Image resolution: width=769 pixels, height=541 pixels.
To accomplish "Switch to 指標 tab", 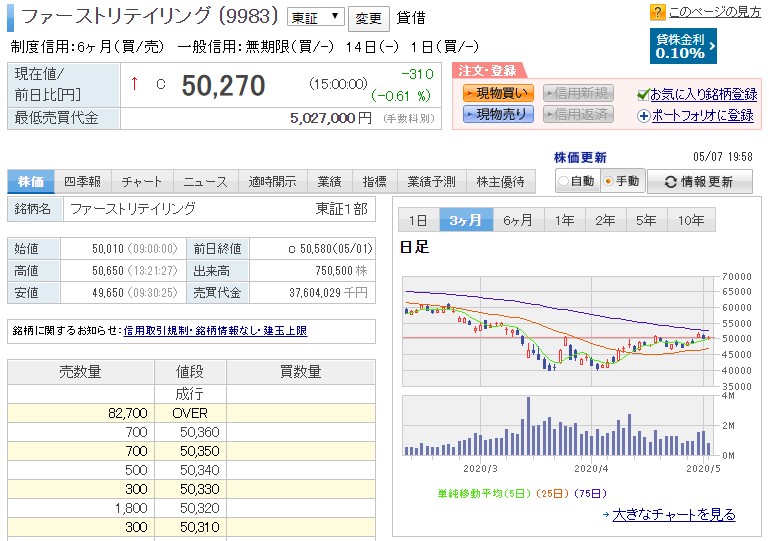I will 374,181.
